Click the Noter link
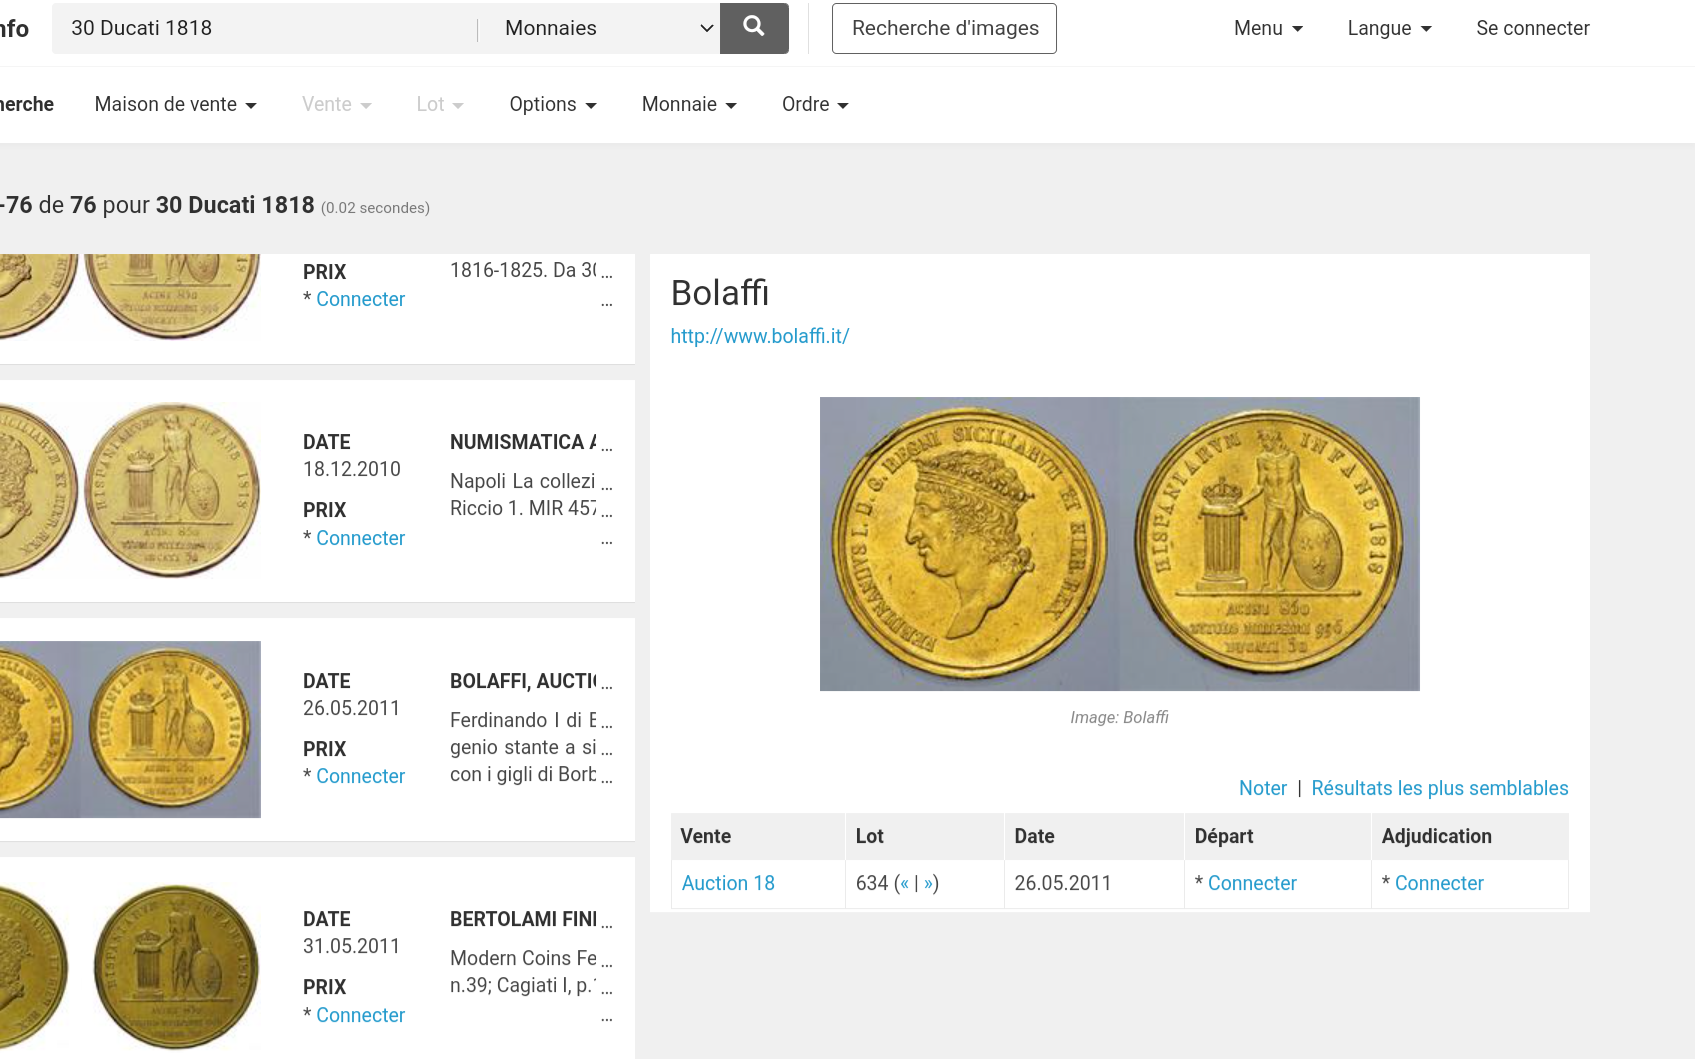Viewport: 1695px width, 1059px height. pyautogui.click(x=1262, y=788)
